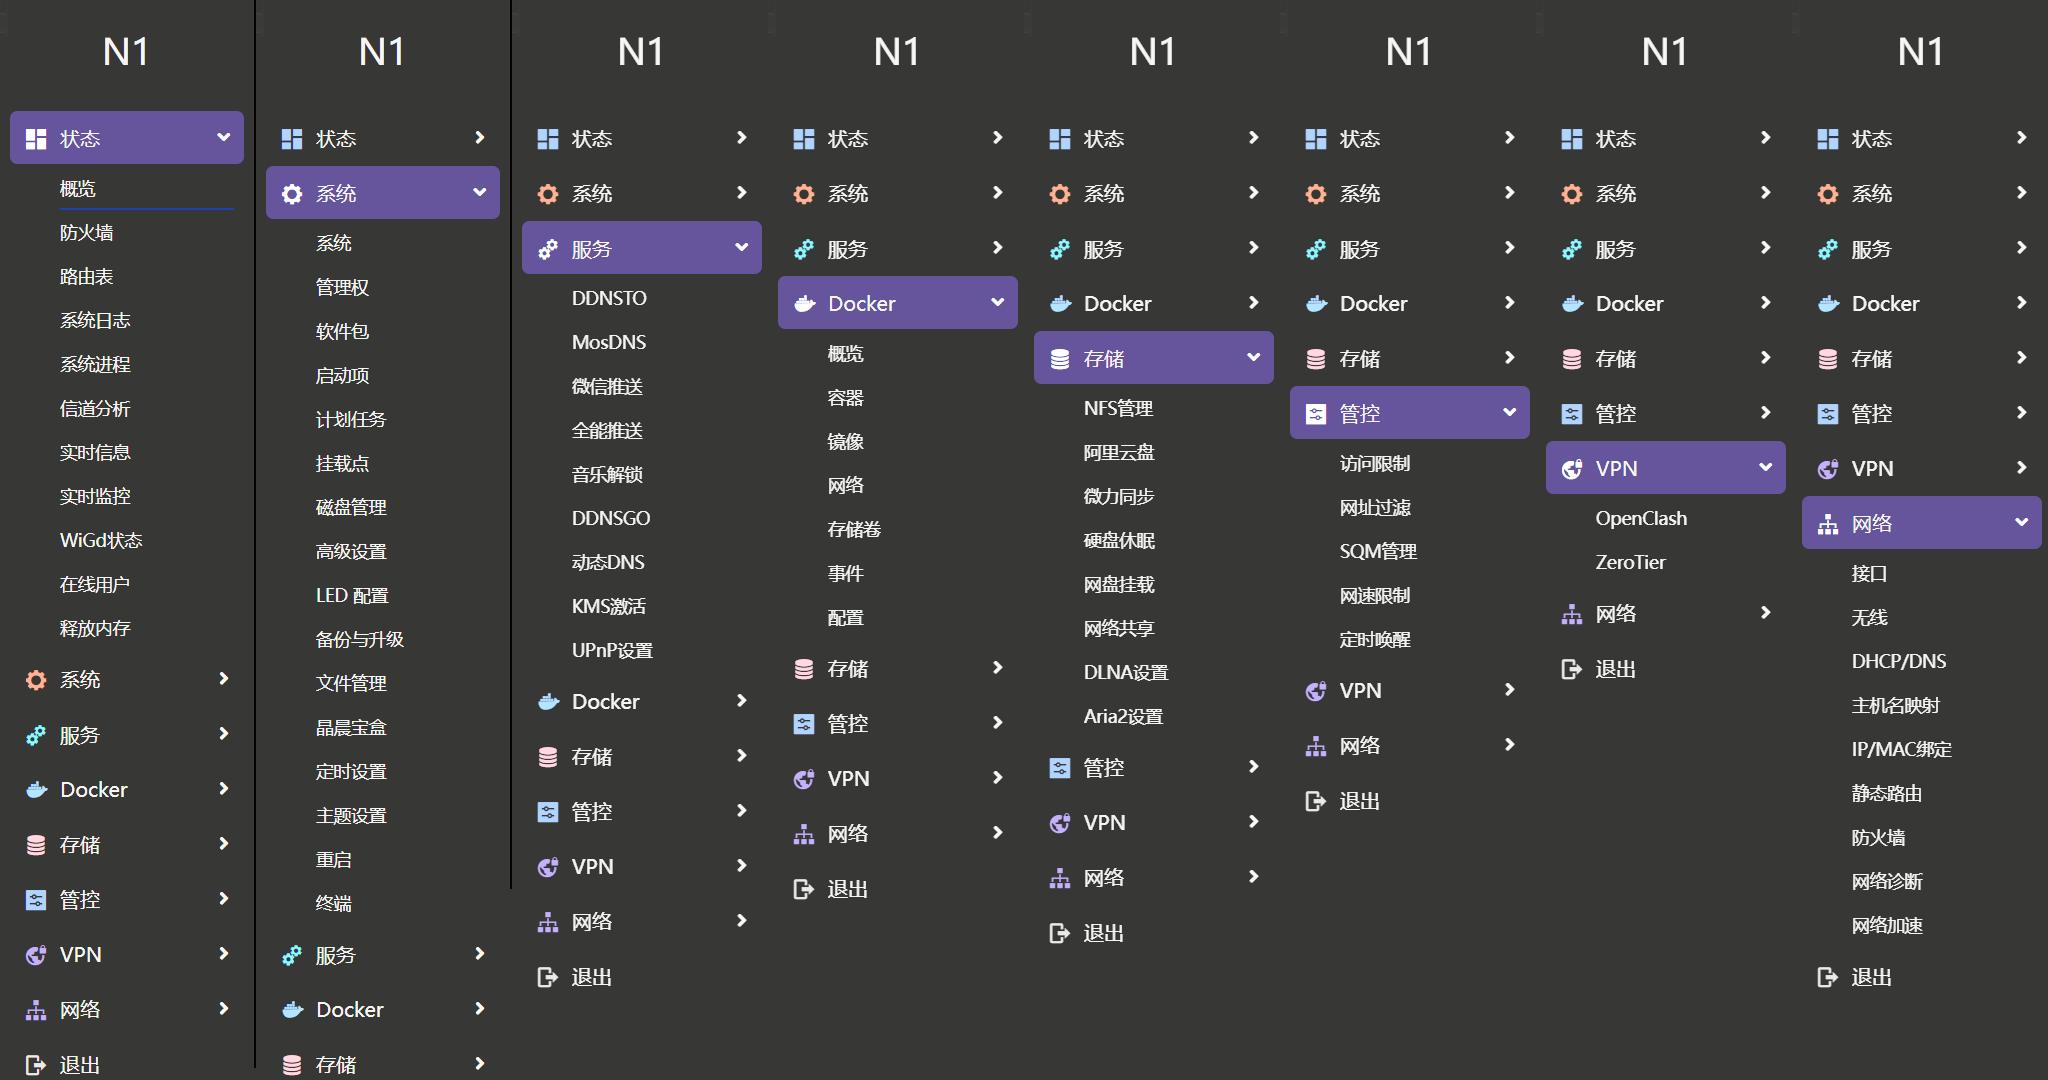Select 软件包 under 系统
Viewport: 2048px width, 1080px height.
click(x=343, y=332)
